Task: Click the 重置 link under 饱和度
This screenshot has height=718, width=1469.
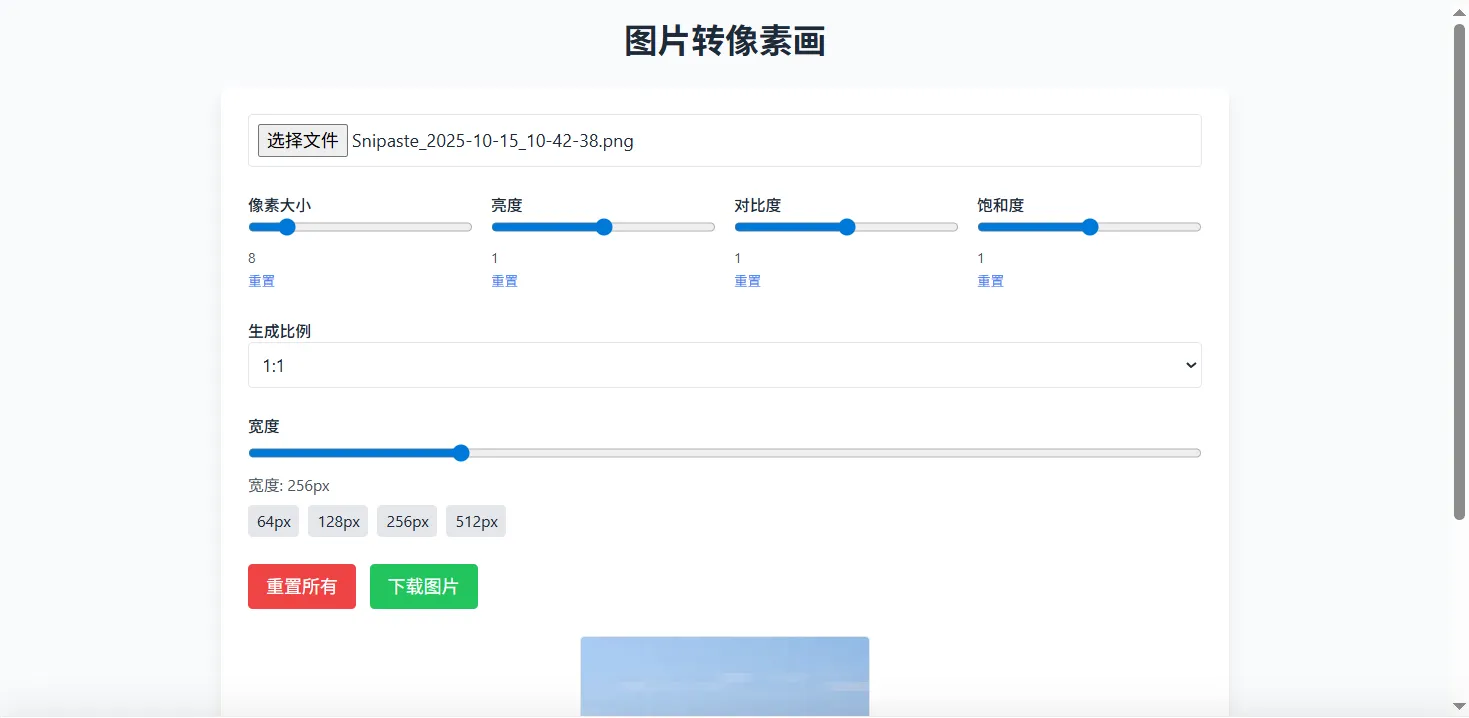Action: (x=990, y=281)
